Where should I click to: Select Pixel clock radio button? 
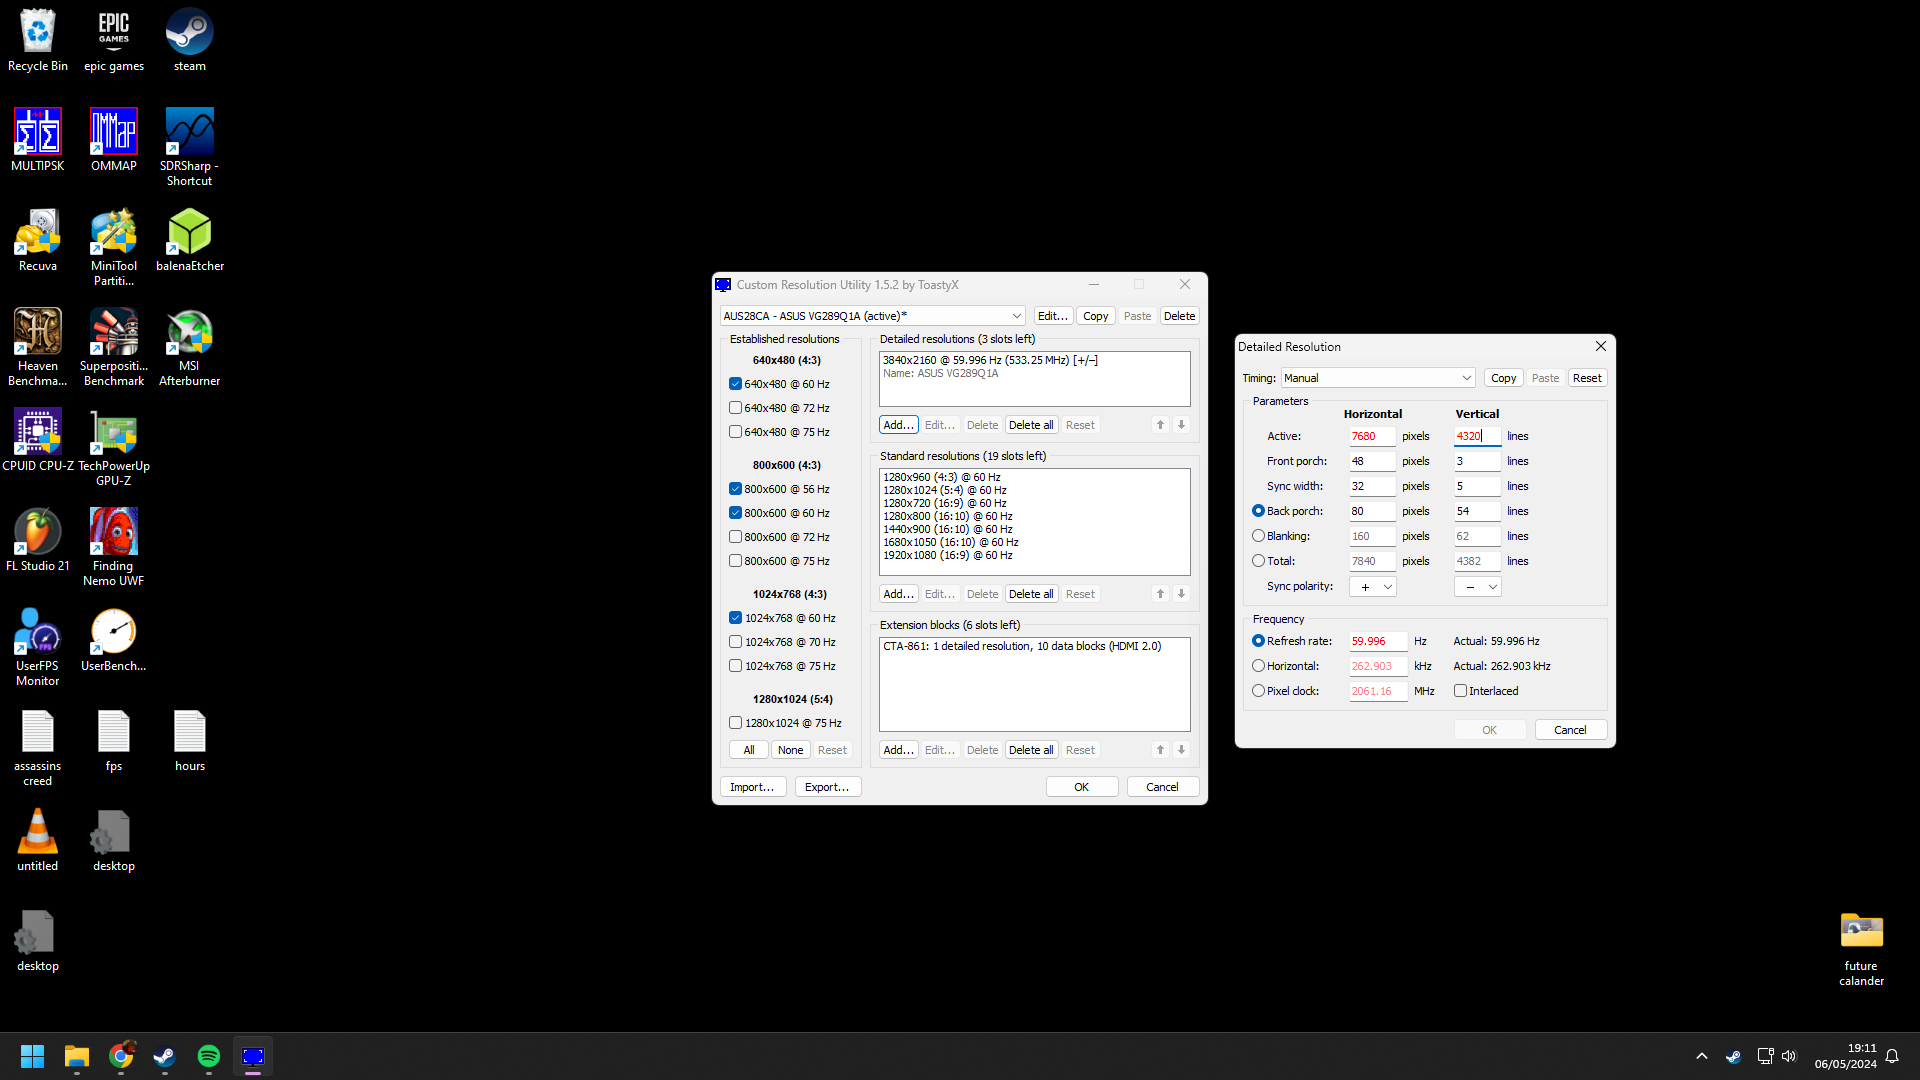click(x=1258, y=691)
